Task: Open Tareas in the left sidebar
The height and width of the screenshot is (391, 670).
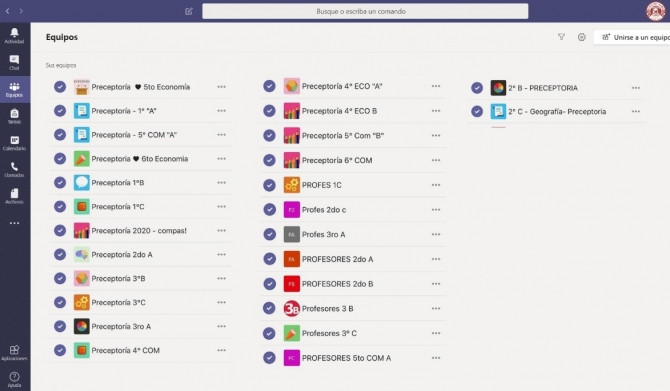Action: coord(15,116)
